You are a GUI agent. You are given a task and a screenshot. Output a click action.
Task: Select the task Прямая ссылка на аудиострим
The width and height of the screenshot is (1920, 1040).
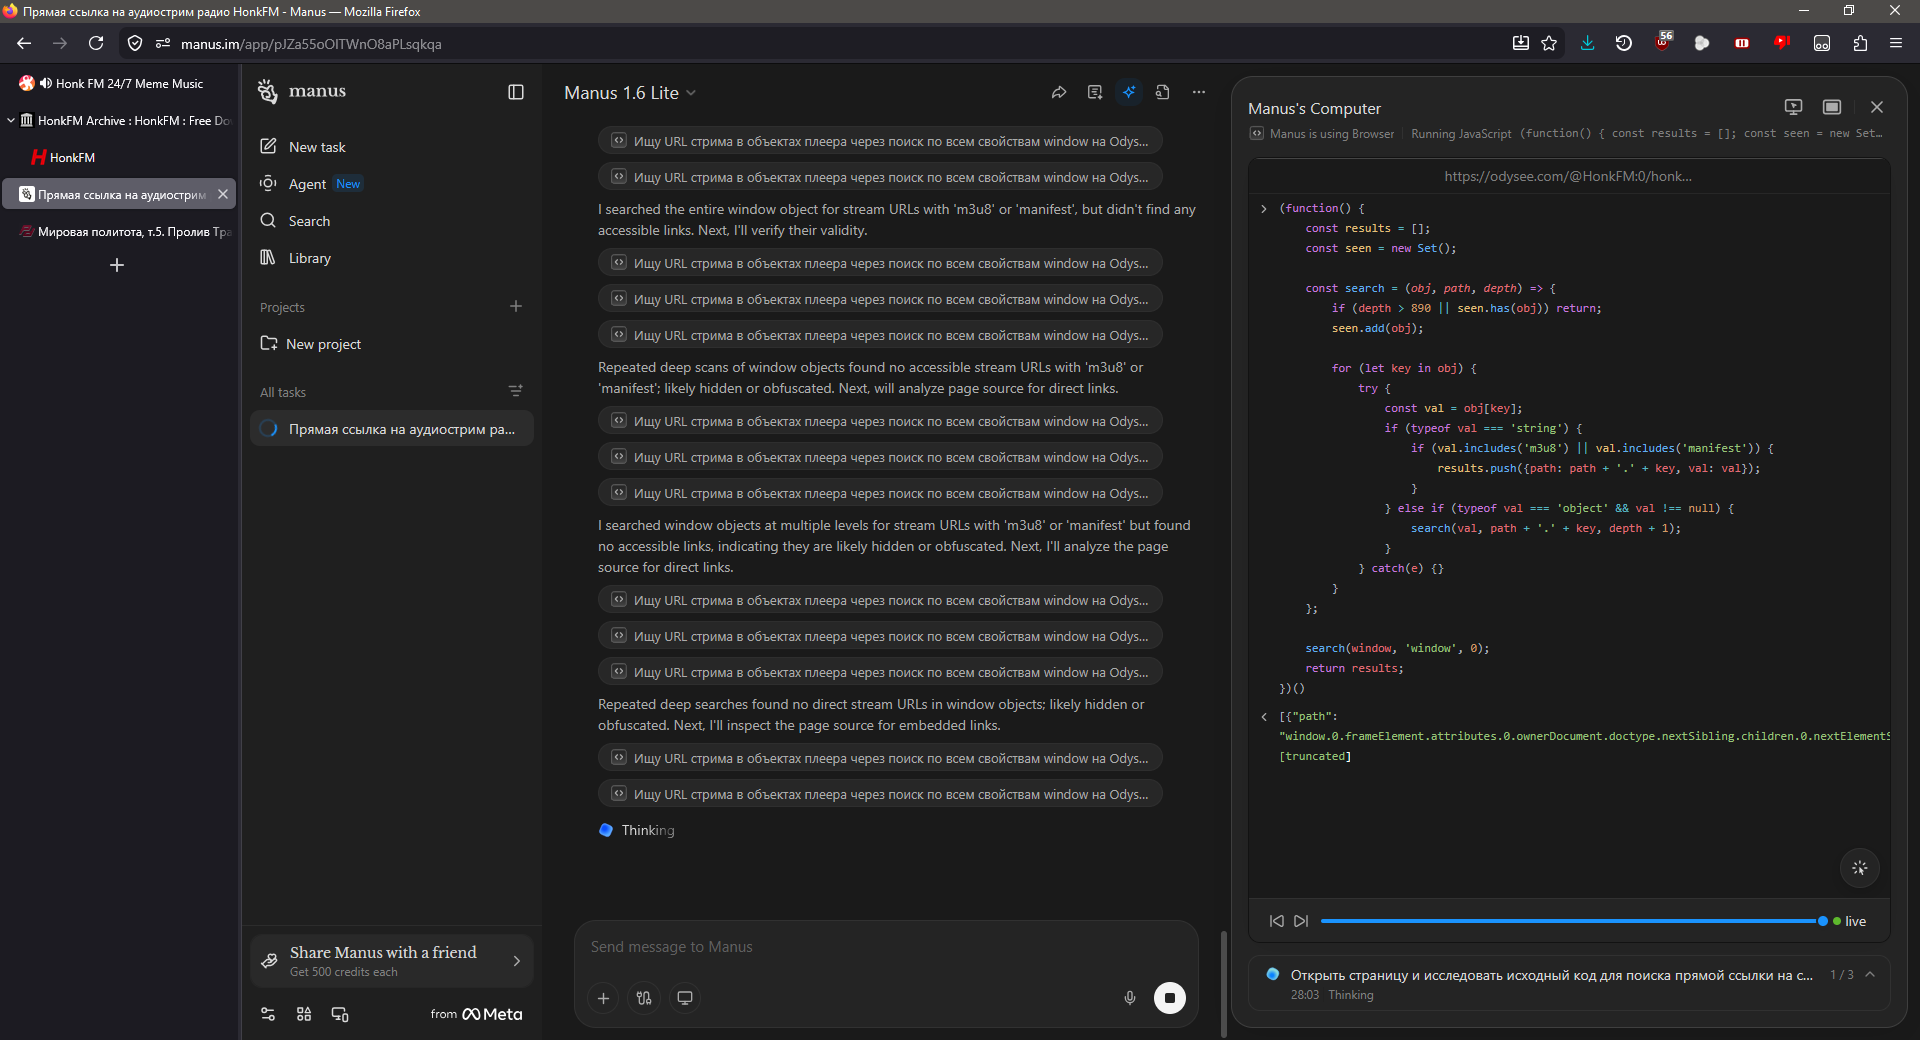392,429
